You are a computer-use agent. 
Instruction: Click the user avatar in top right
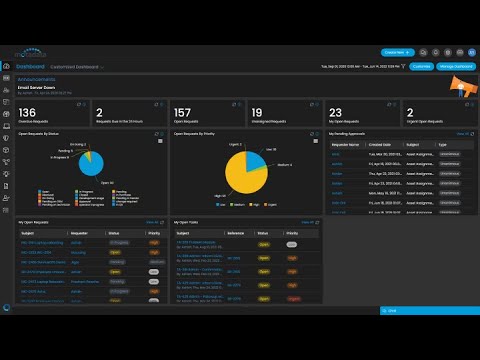(x=472, y=52)
